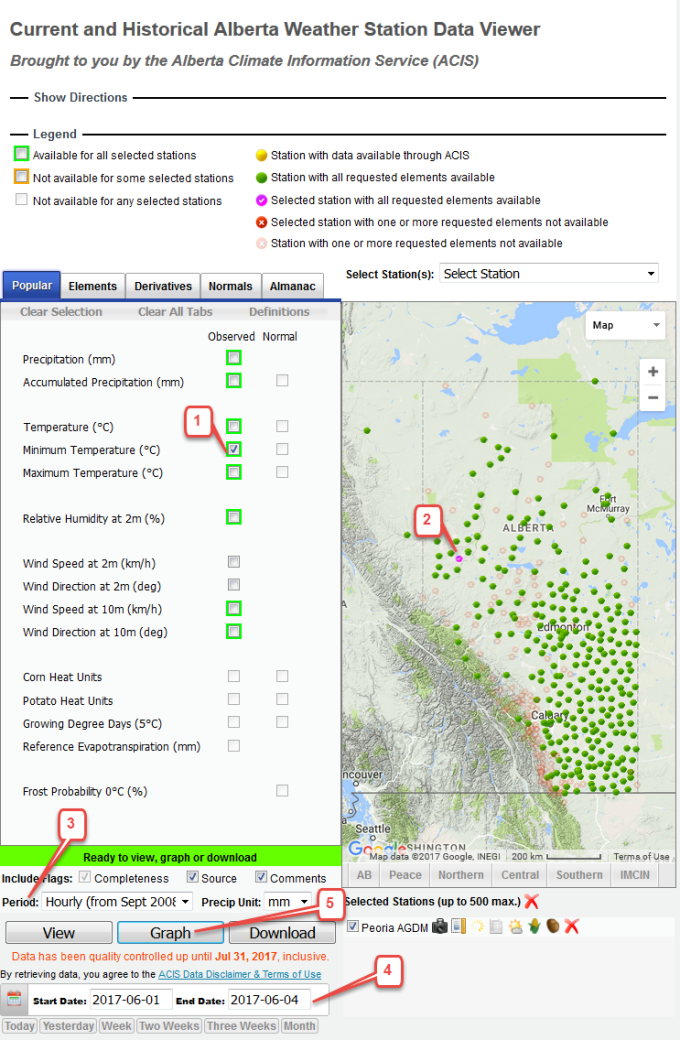Click Clear All Tabs
Image resolution: width=680 pixels, height=1040 pixels.
click(x=175, y=312)
